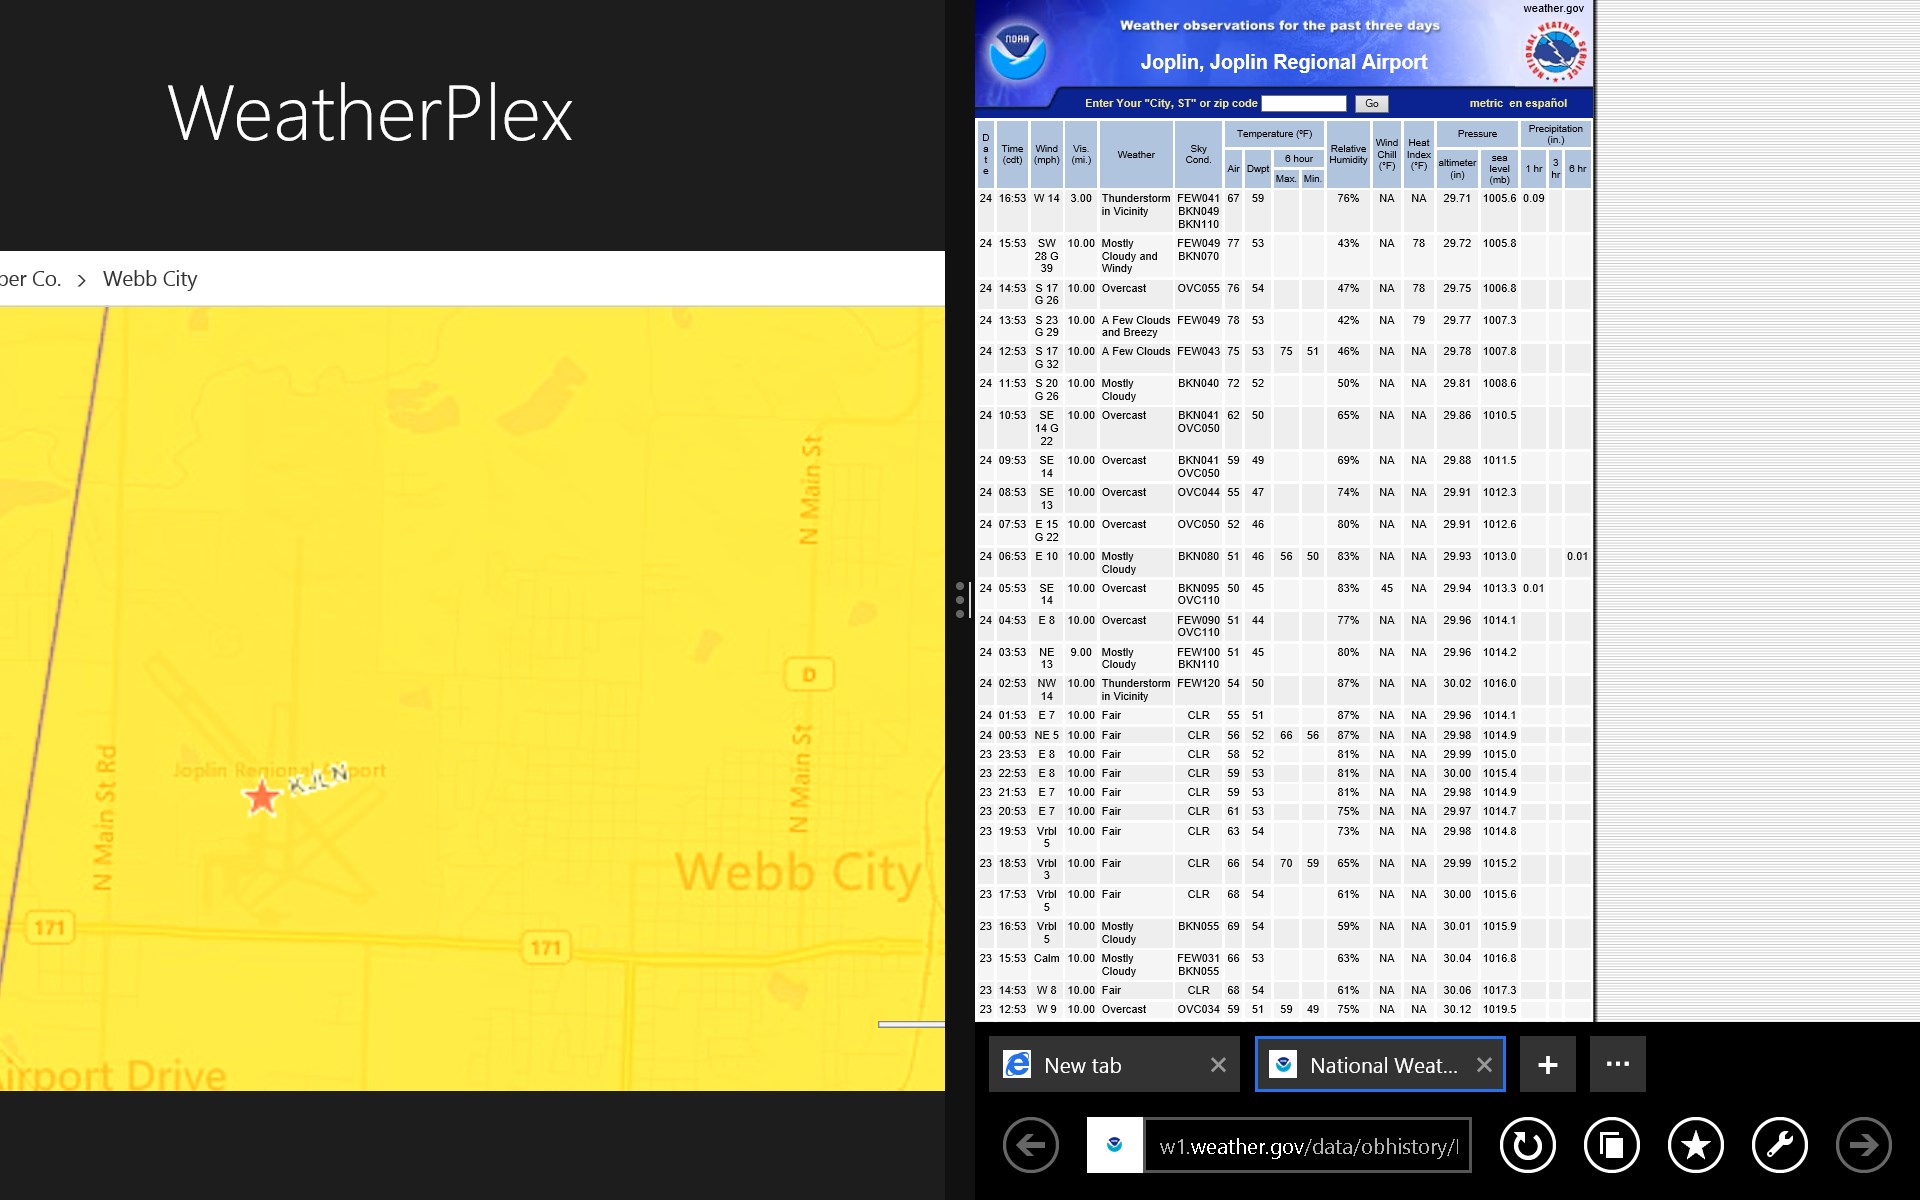Click the browser back arrow button
Image resolution: width=1920 pixels, height=1200 pixels.
coord(1030,1145)
